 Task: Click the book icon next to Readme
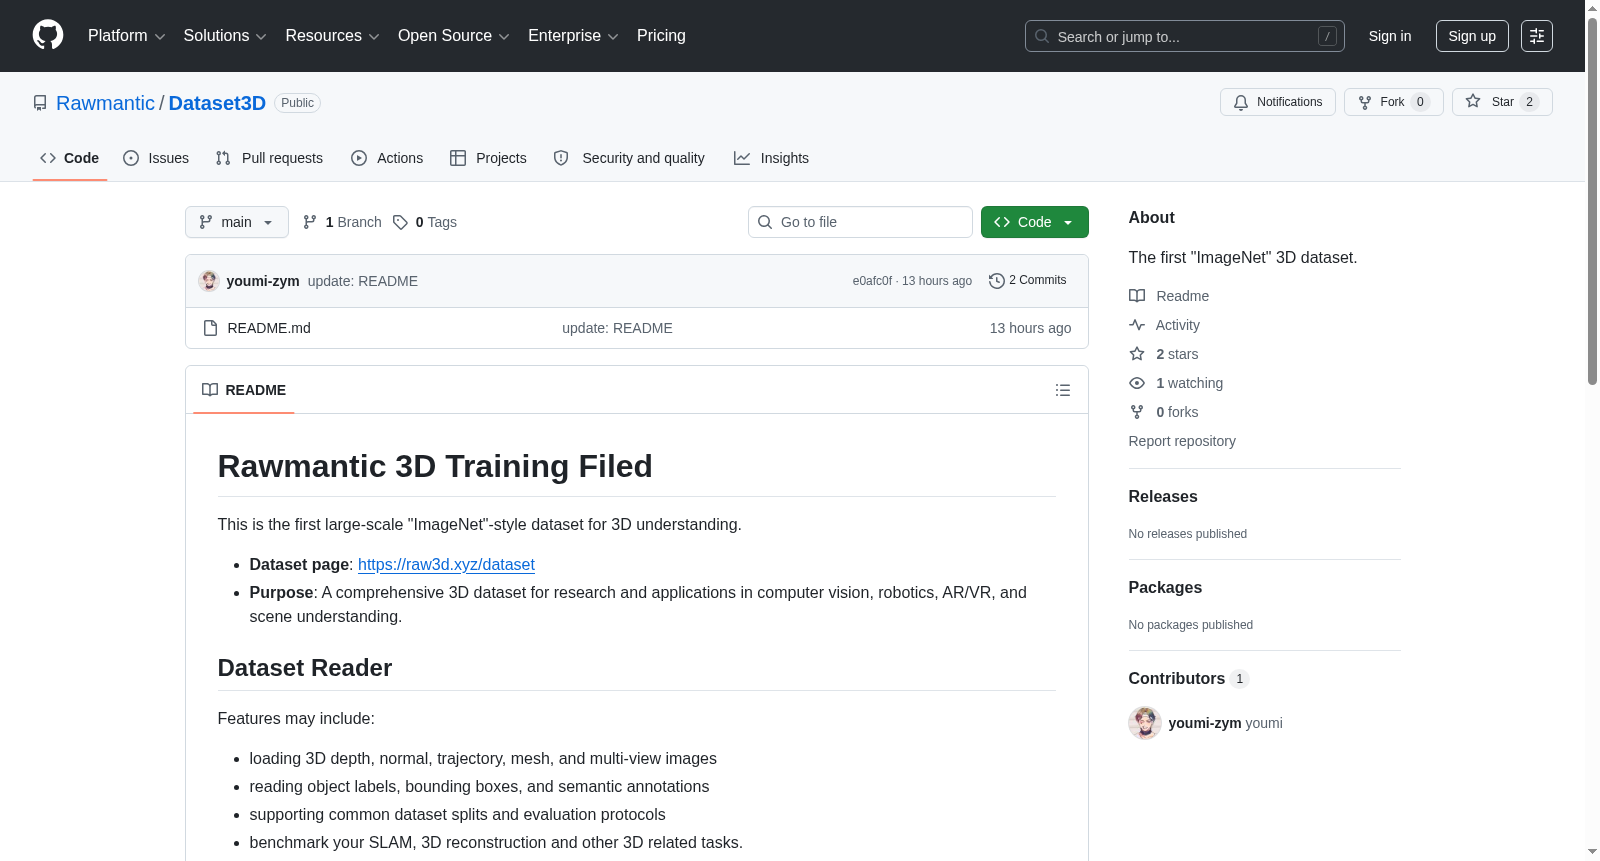1137,296
